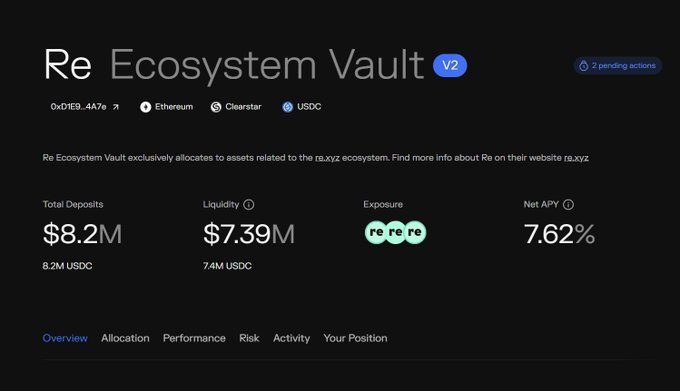Image resolution: width=680 pixels, height=391 pixels.
Task: Click the Ethereum network logo icon
Action: click(x=145, y=107)
